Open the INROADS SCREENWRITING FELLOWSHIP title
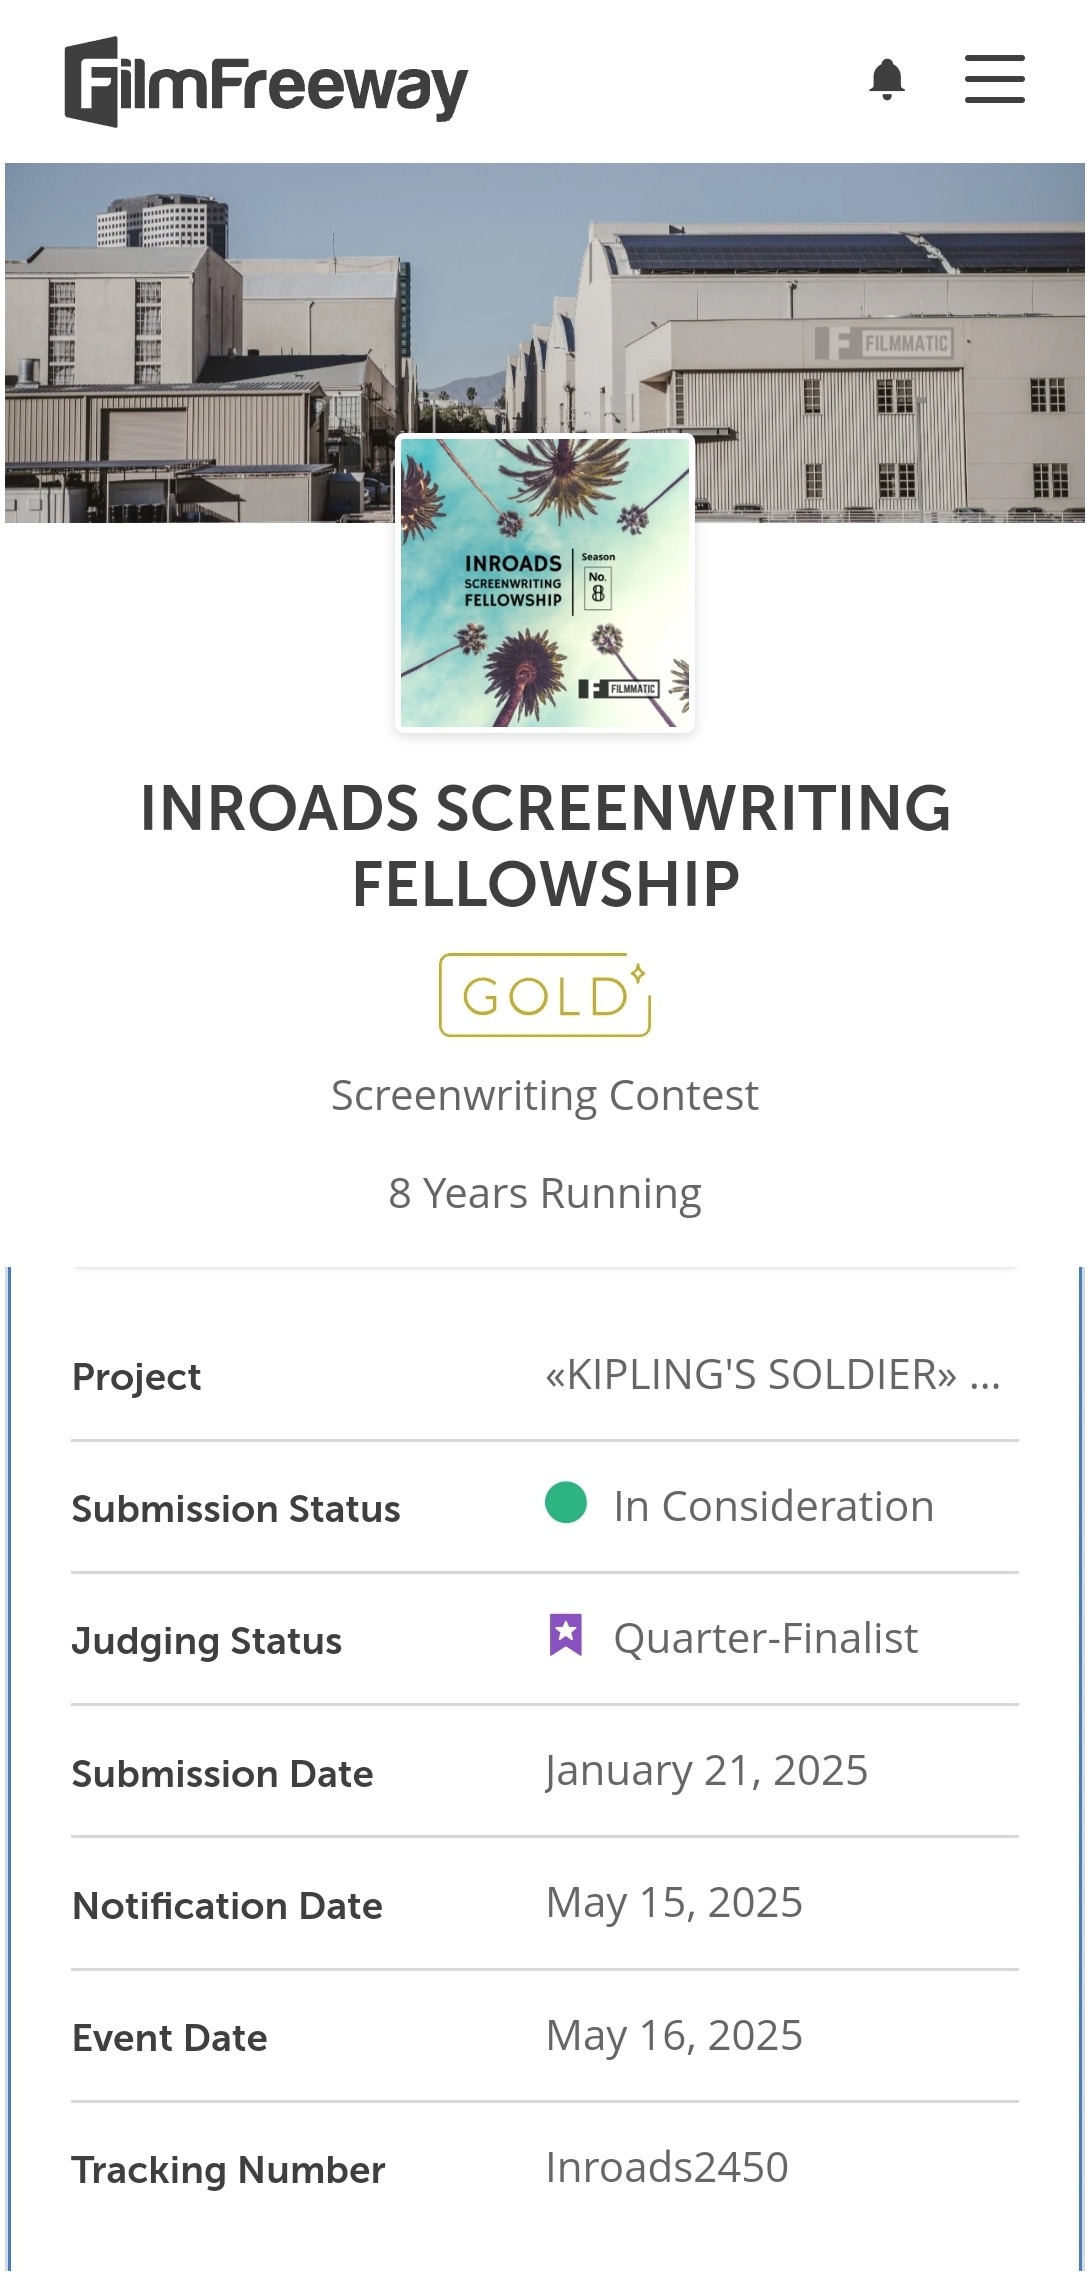Screen dimensions: 1090x2276 point(545,846)
